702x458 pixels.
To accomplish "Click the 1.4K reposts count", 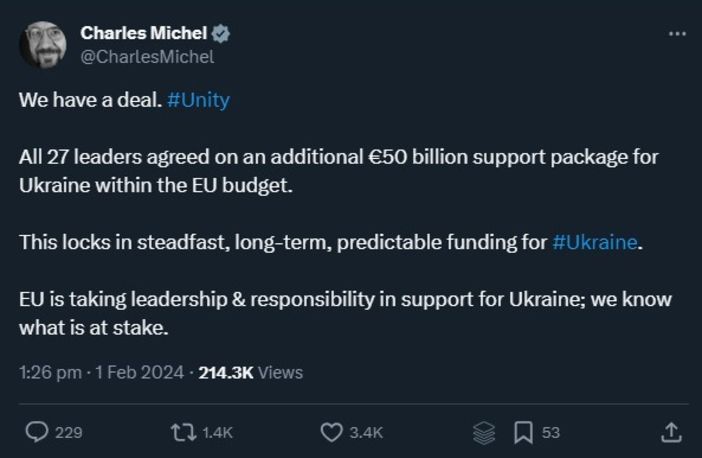I will tap(217, 432).
